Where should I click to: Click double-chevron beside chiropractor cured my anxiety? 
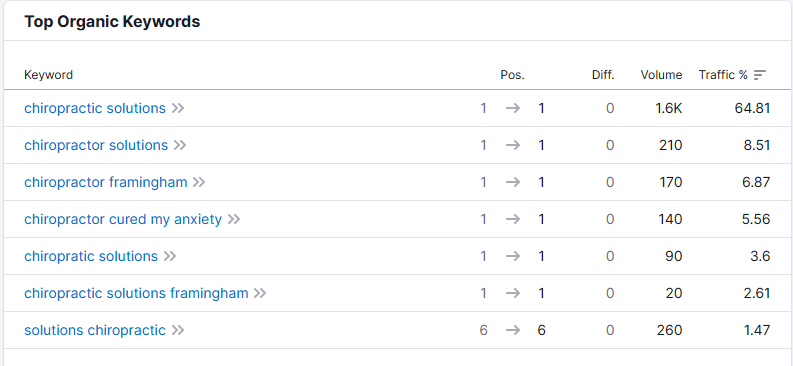pyautogui.click(x=234, y=219)
